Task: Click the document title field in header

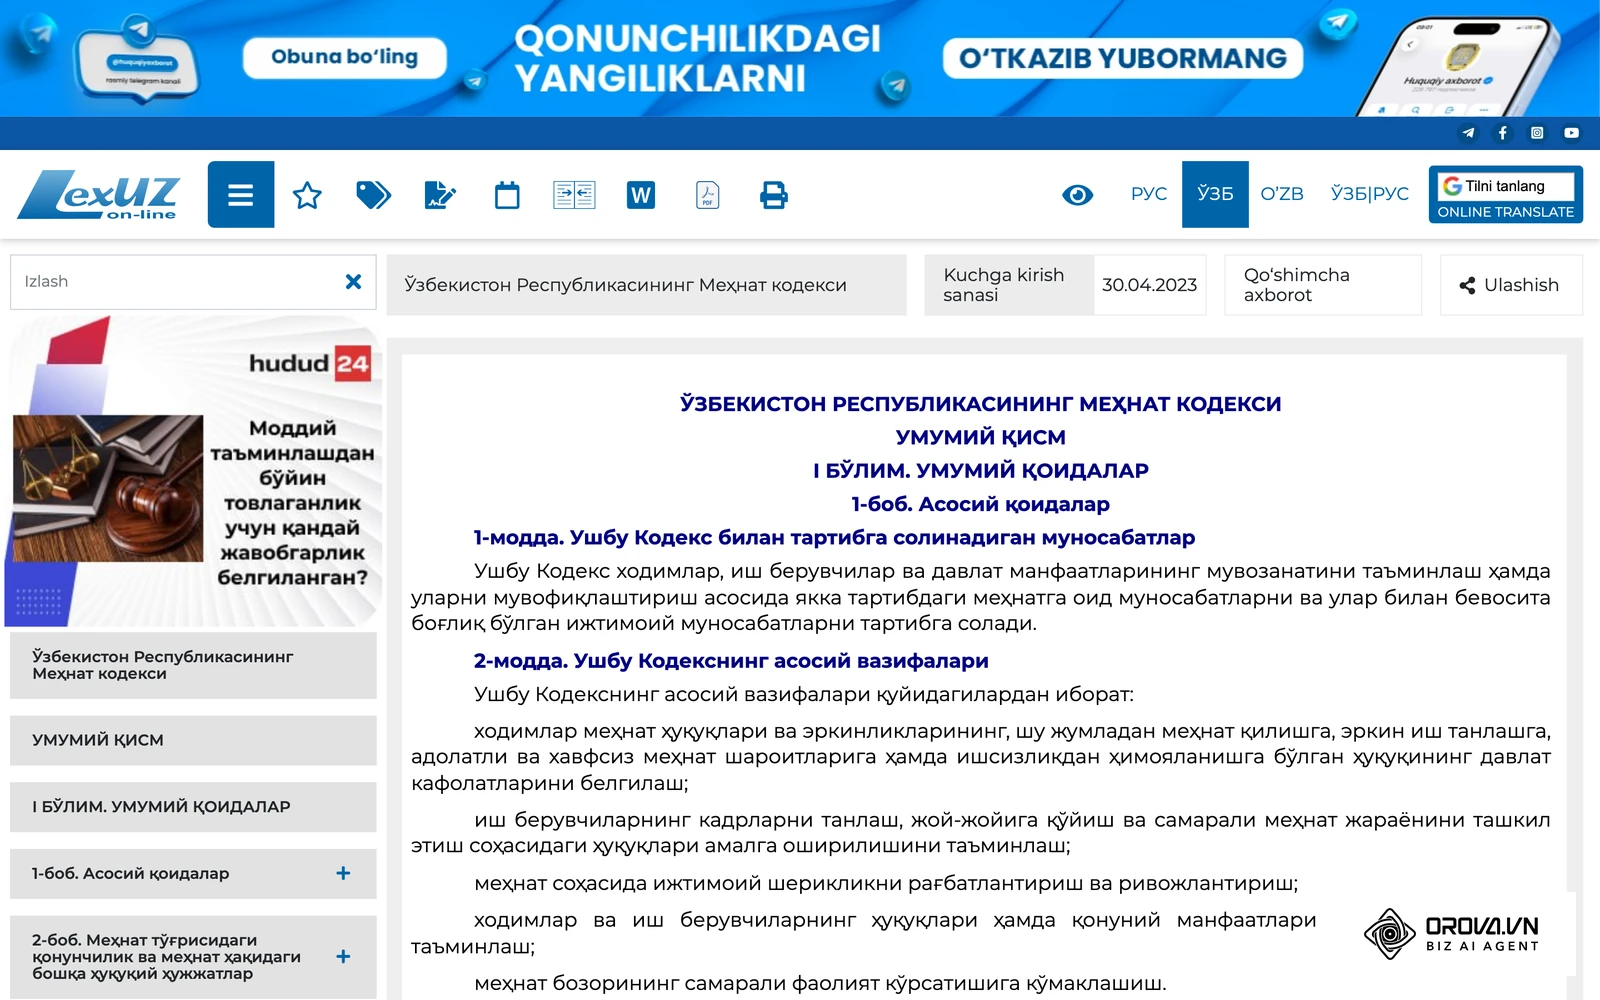Action: [647, 285]
